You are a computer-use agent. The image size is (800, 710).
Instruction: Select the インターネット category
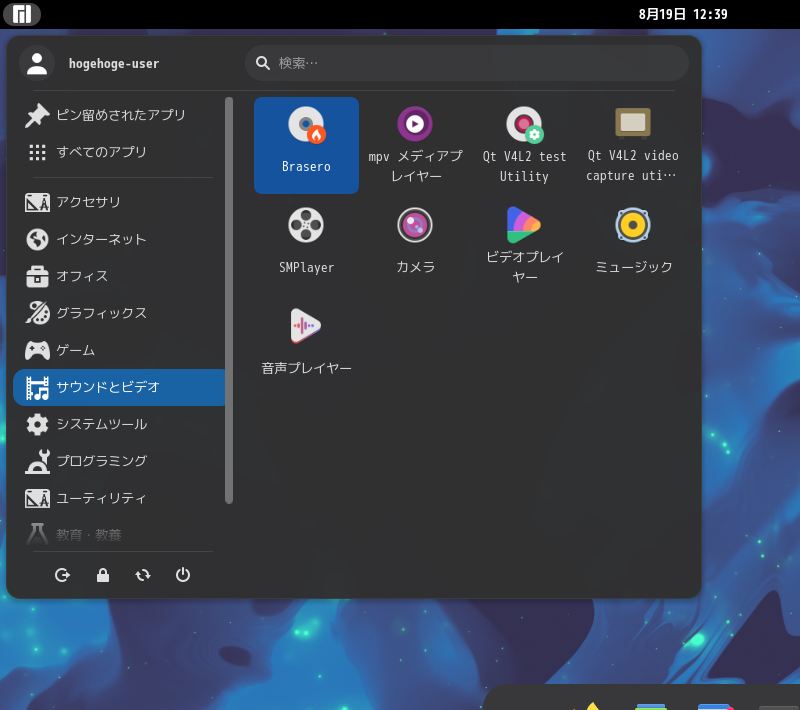click(119, 239)
